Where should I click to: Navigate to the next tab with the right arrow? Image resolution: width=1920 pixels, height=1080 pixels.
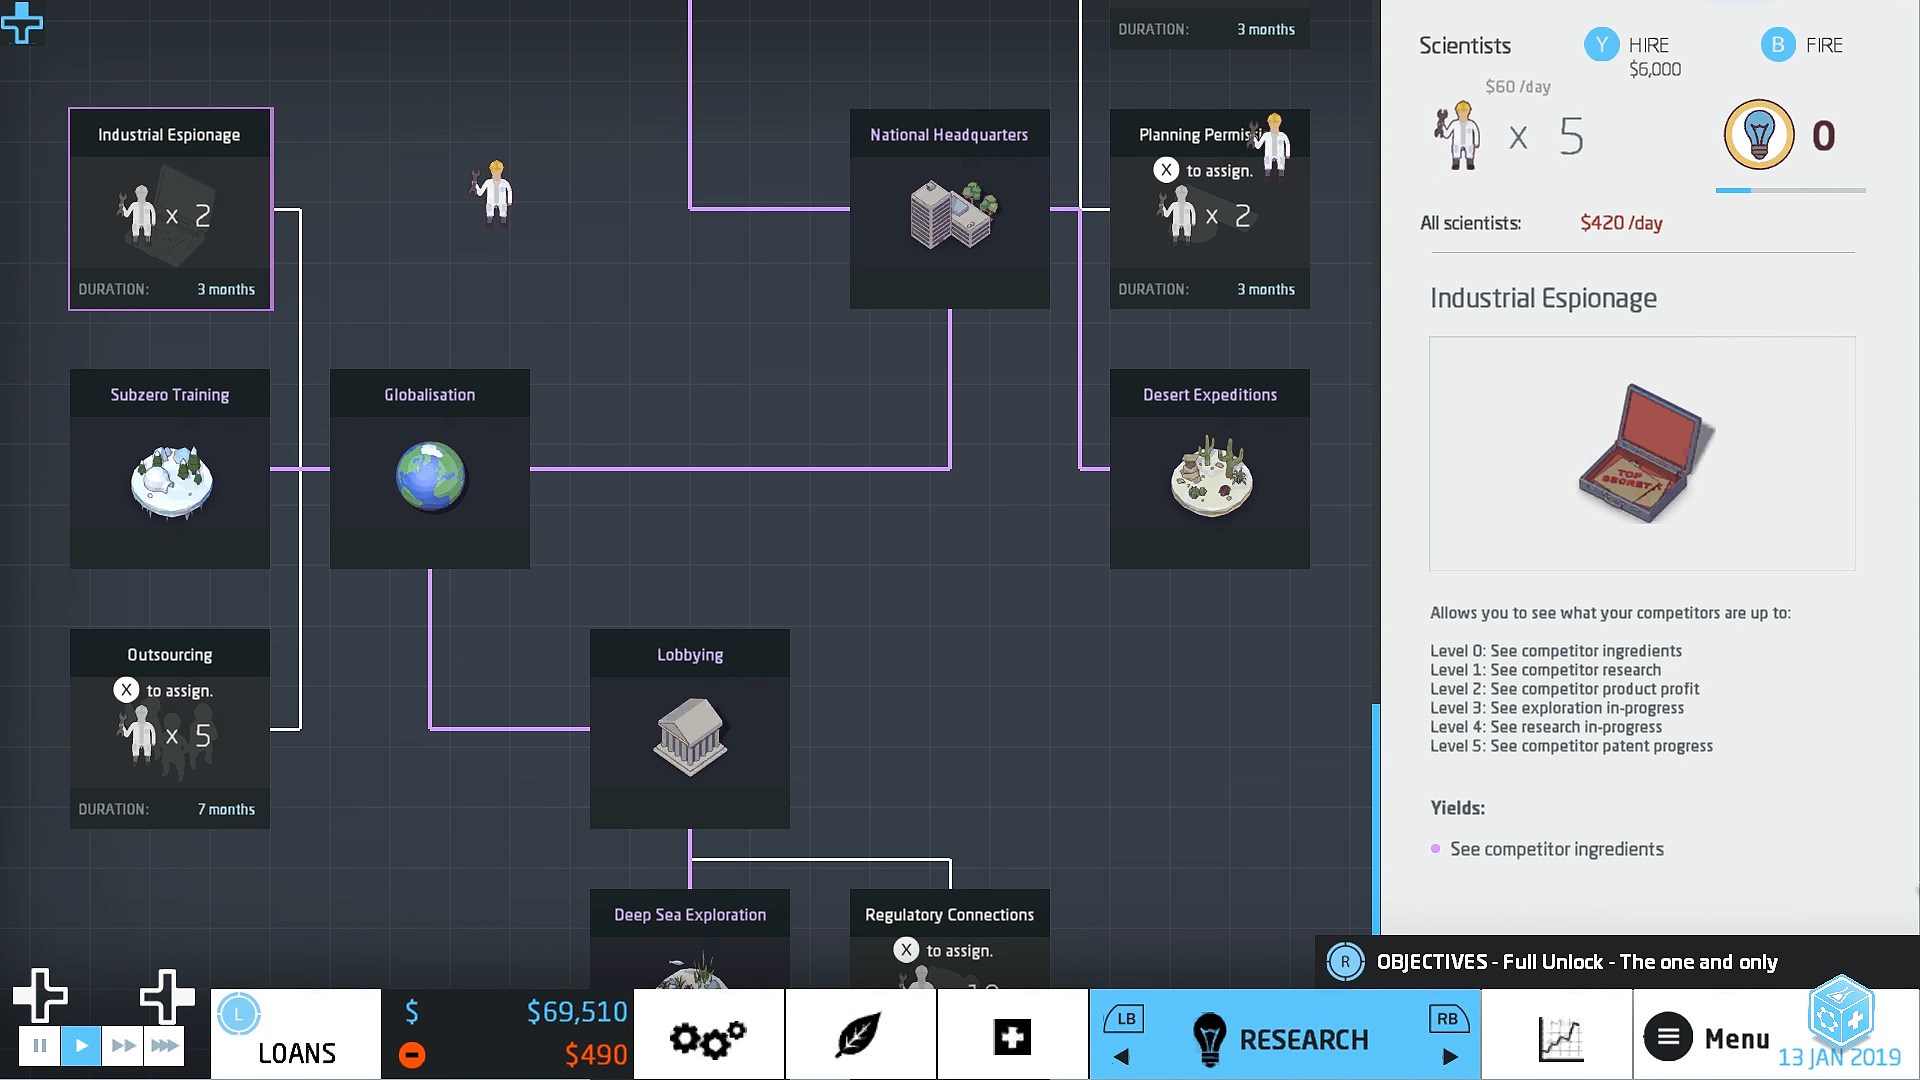[x=1452, y=1055]
